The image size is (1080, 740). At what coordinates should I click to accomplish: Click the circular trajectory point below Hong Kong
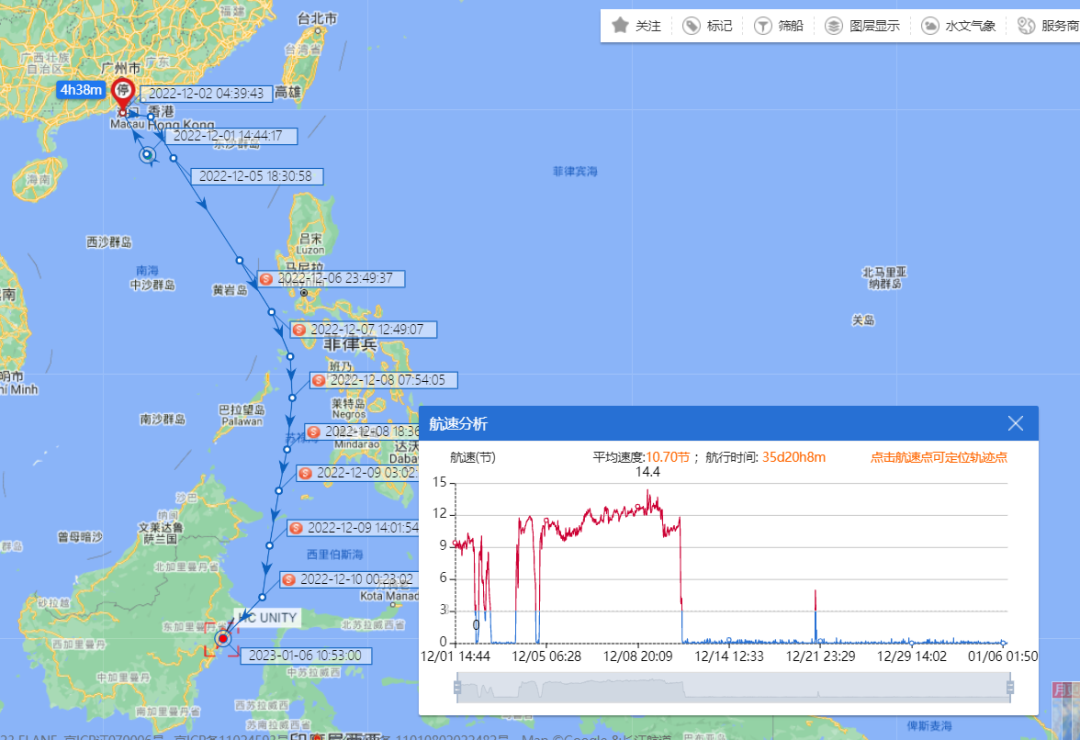click(x=148, y=156)
